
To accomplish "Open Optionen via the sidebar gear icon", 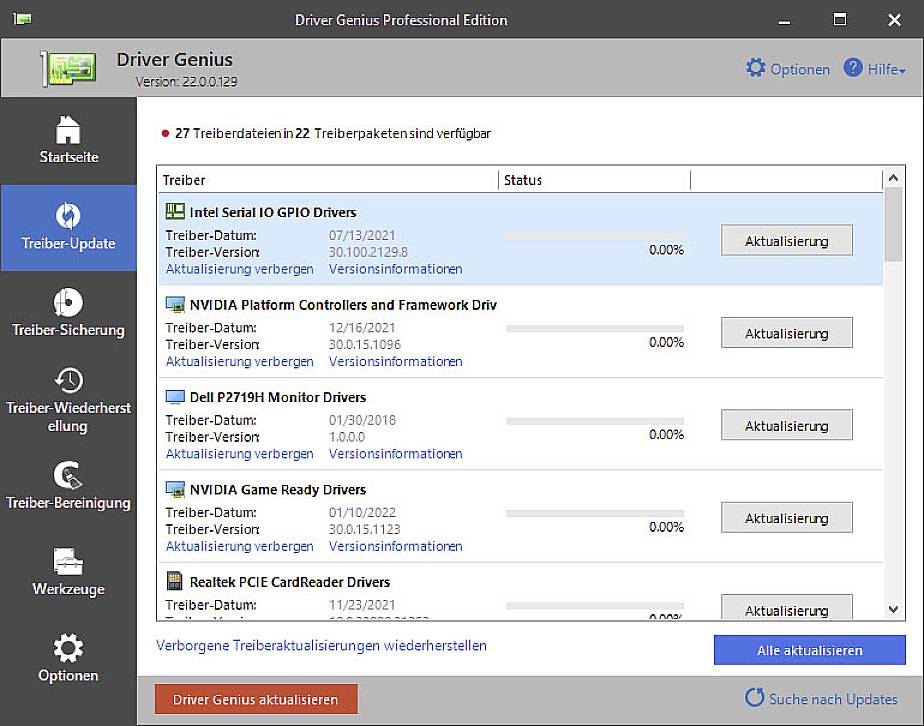I will (68, 658).
